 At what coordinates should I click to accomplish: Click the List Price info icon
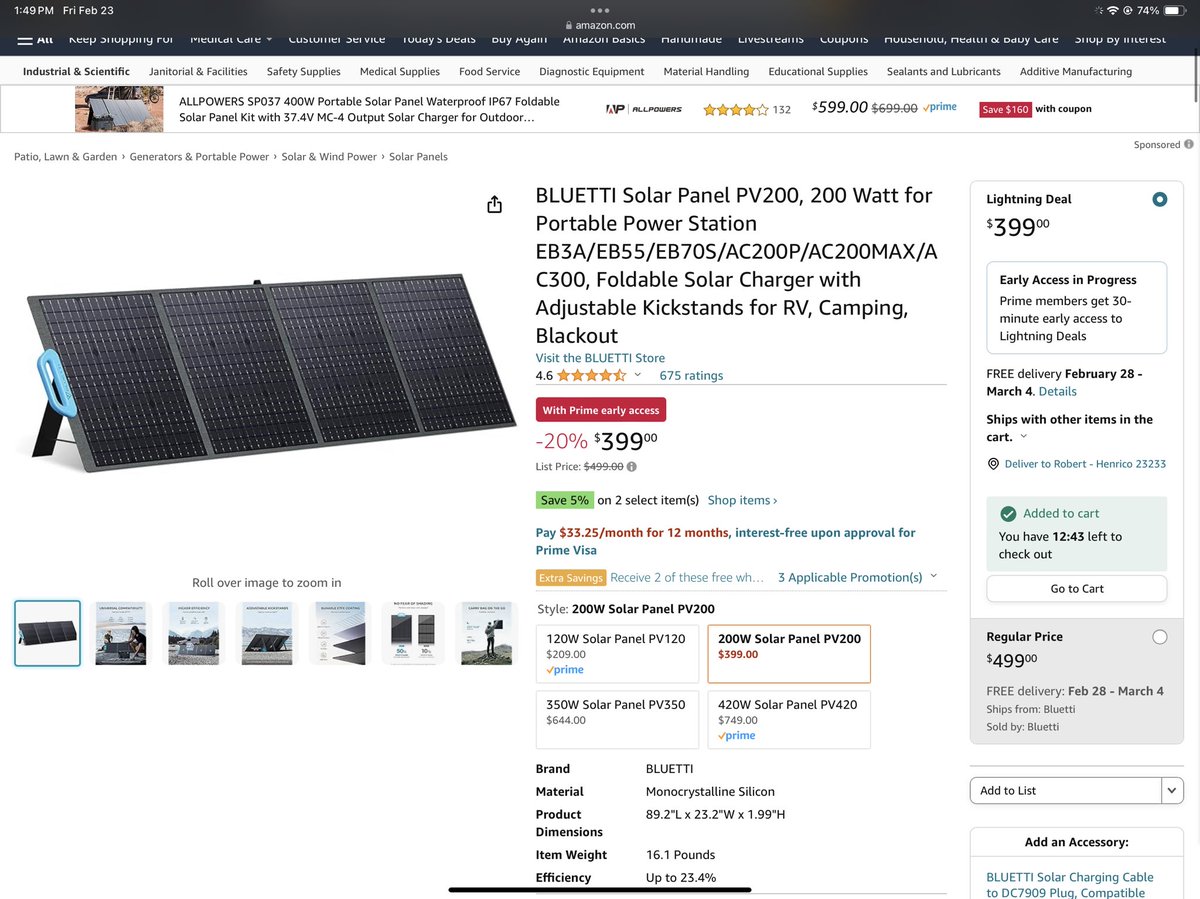point(632,467)
